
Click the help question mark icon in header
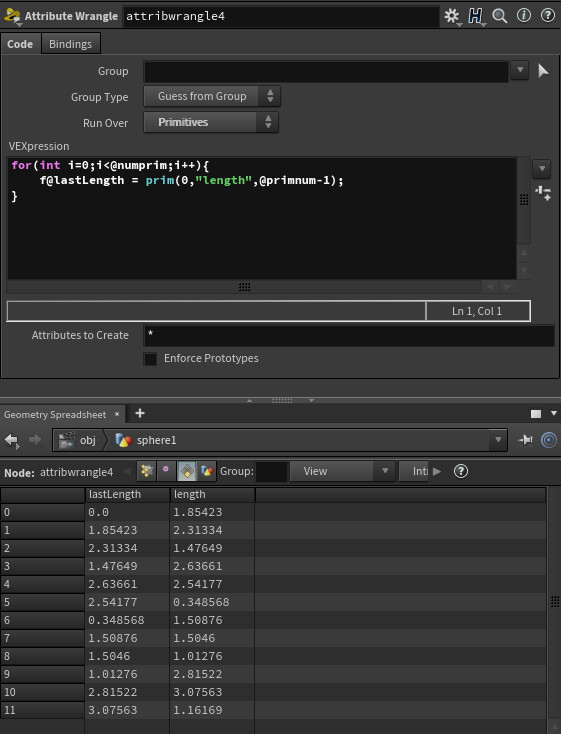coord(547,15)
